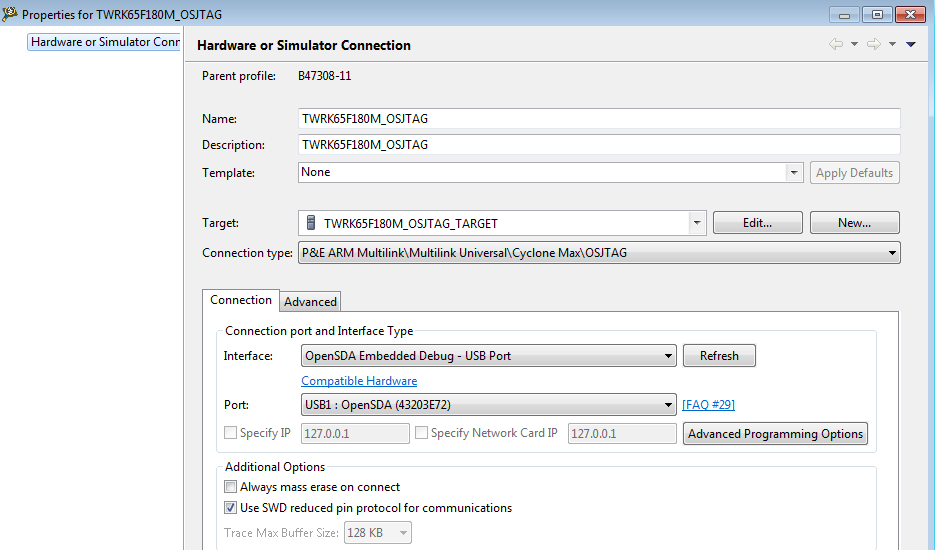Open the forward history dropdown arrow
This screenshot has width=935, height=550.
892,44
